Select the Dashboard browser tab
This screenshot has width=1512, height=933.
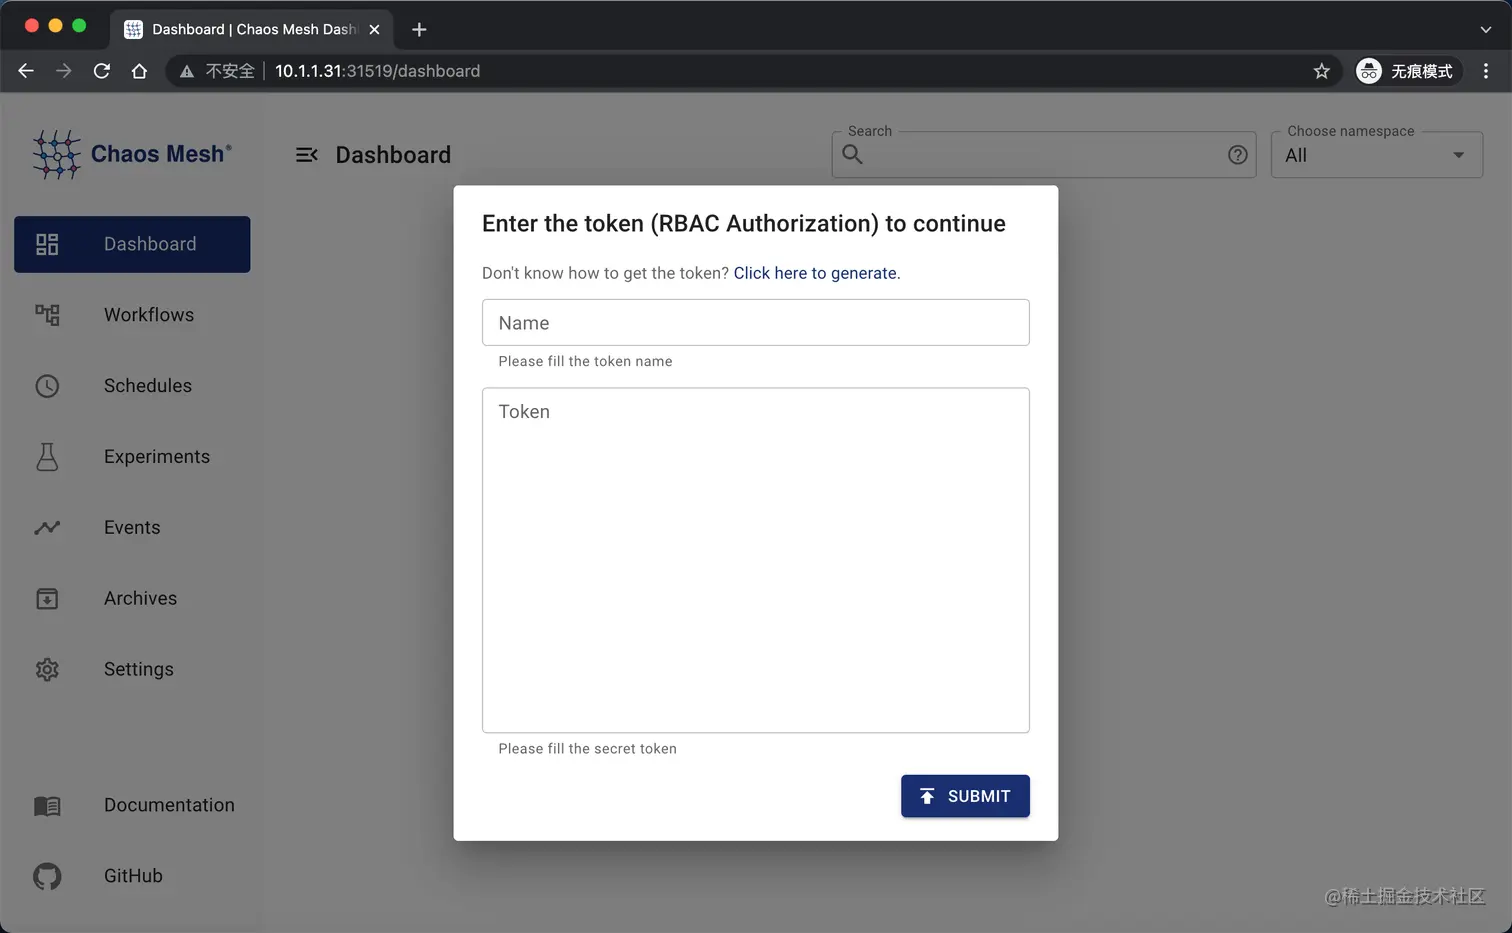(250, 30)
